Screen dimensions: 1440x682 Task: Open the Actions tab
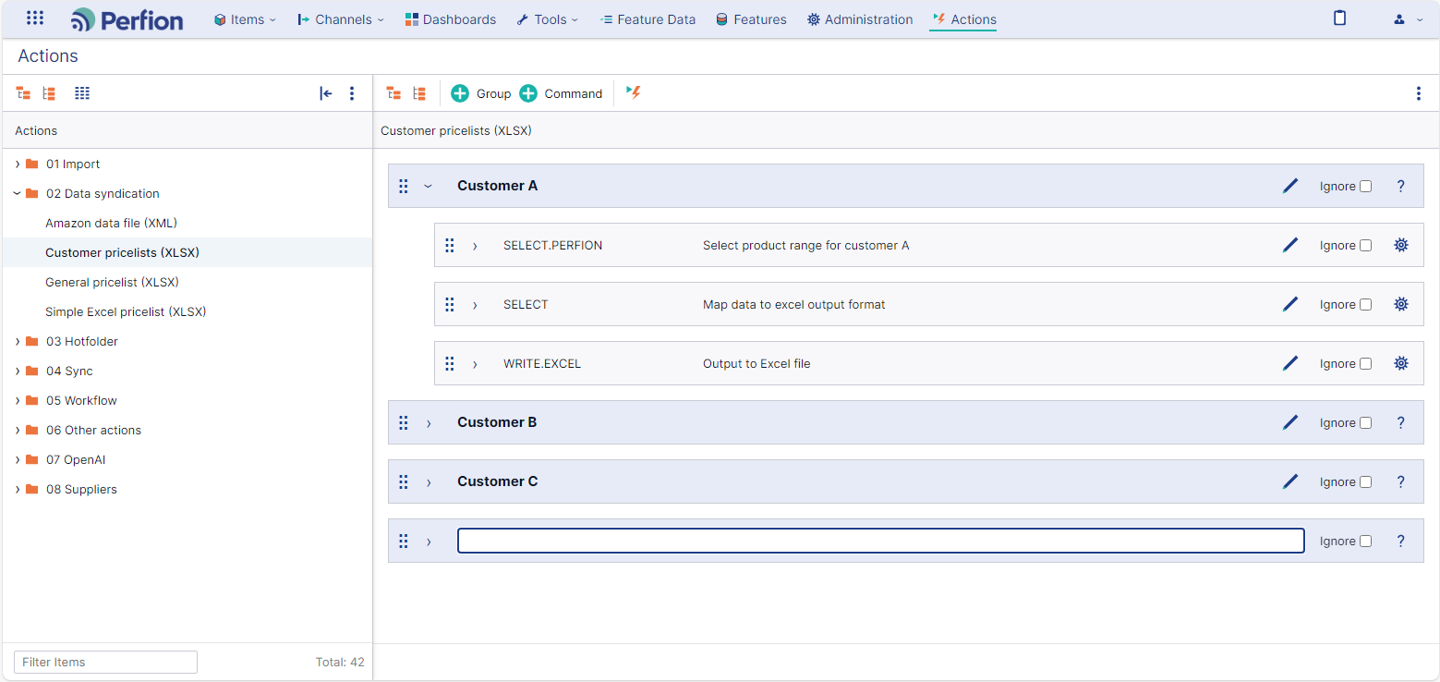964,19
